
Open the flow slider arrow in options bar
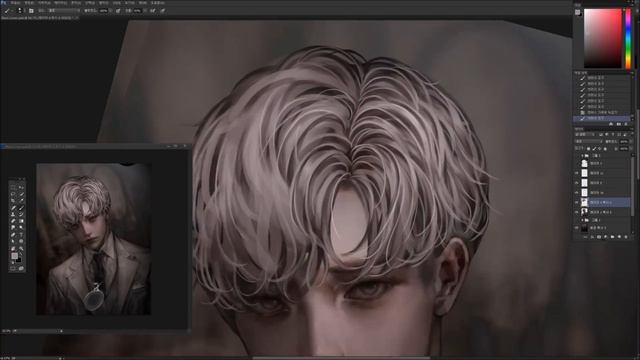point(145,11)
